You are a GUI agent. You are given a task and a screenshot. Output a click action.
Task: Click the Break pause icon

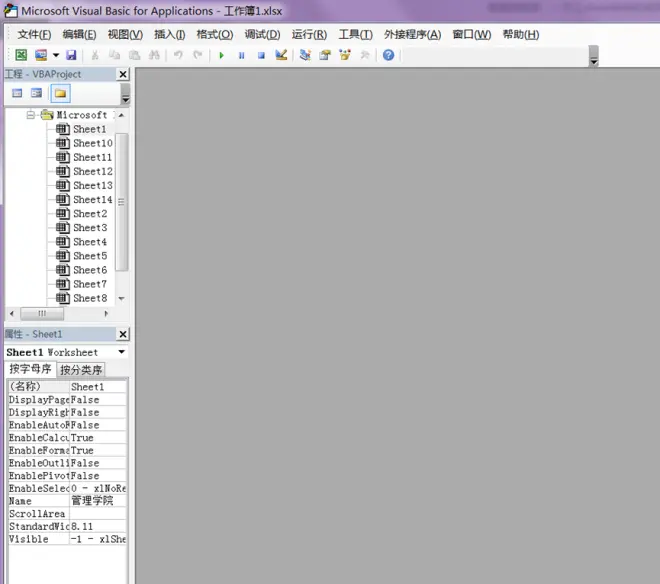(x=242, y=55)
